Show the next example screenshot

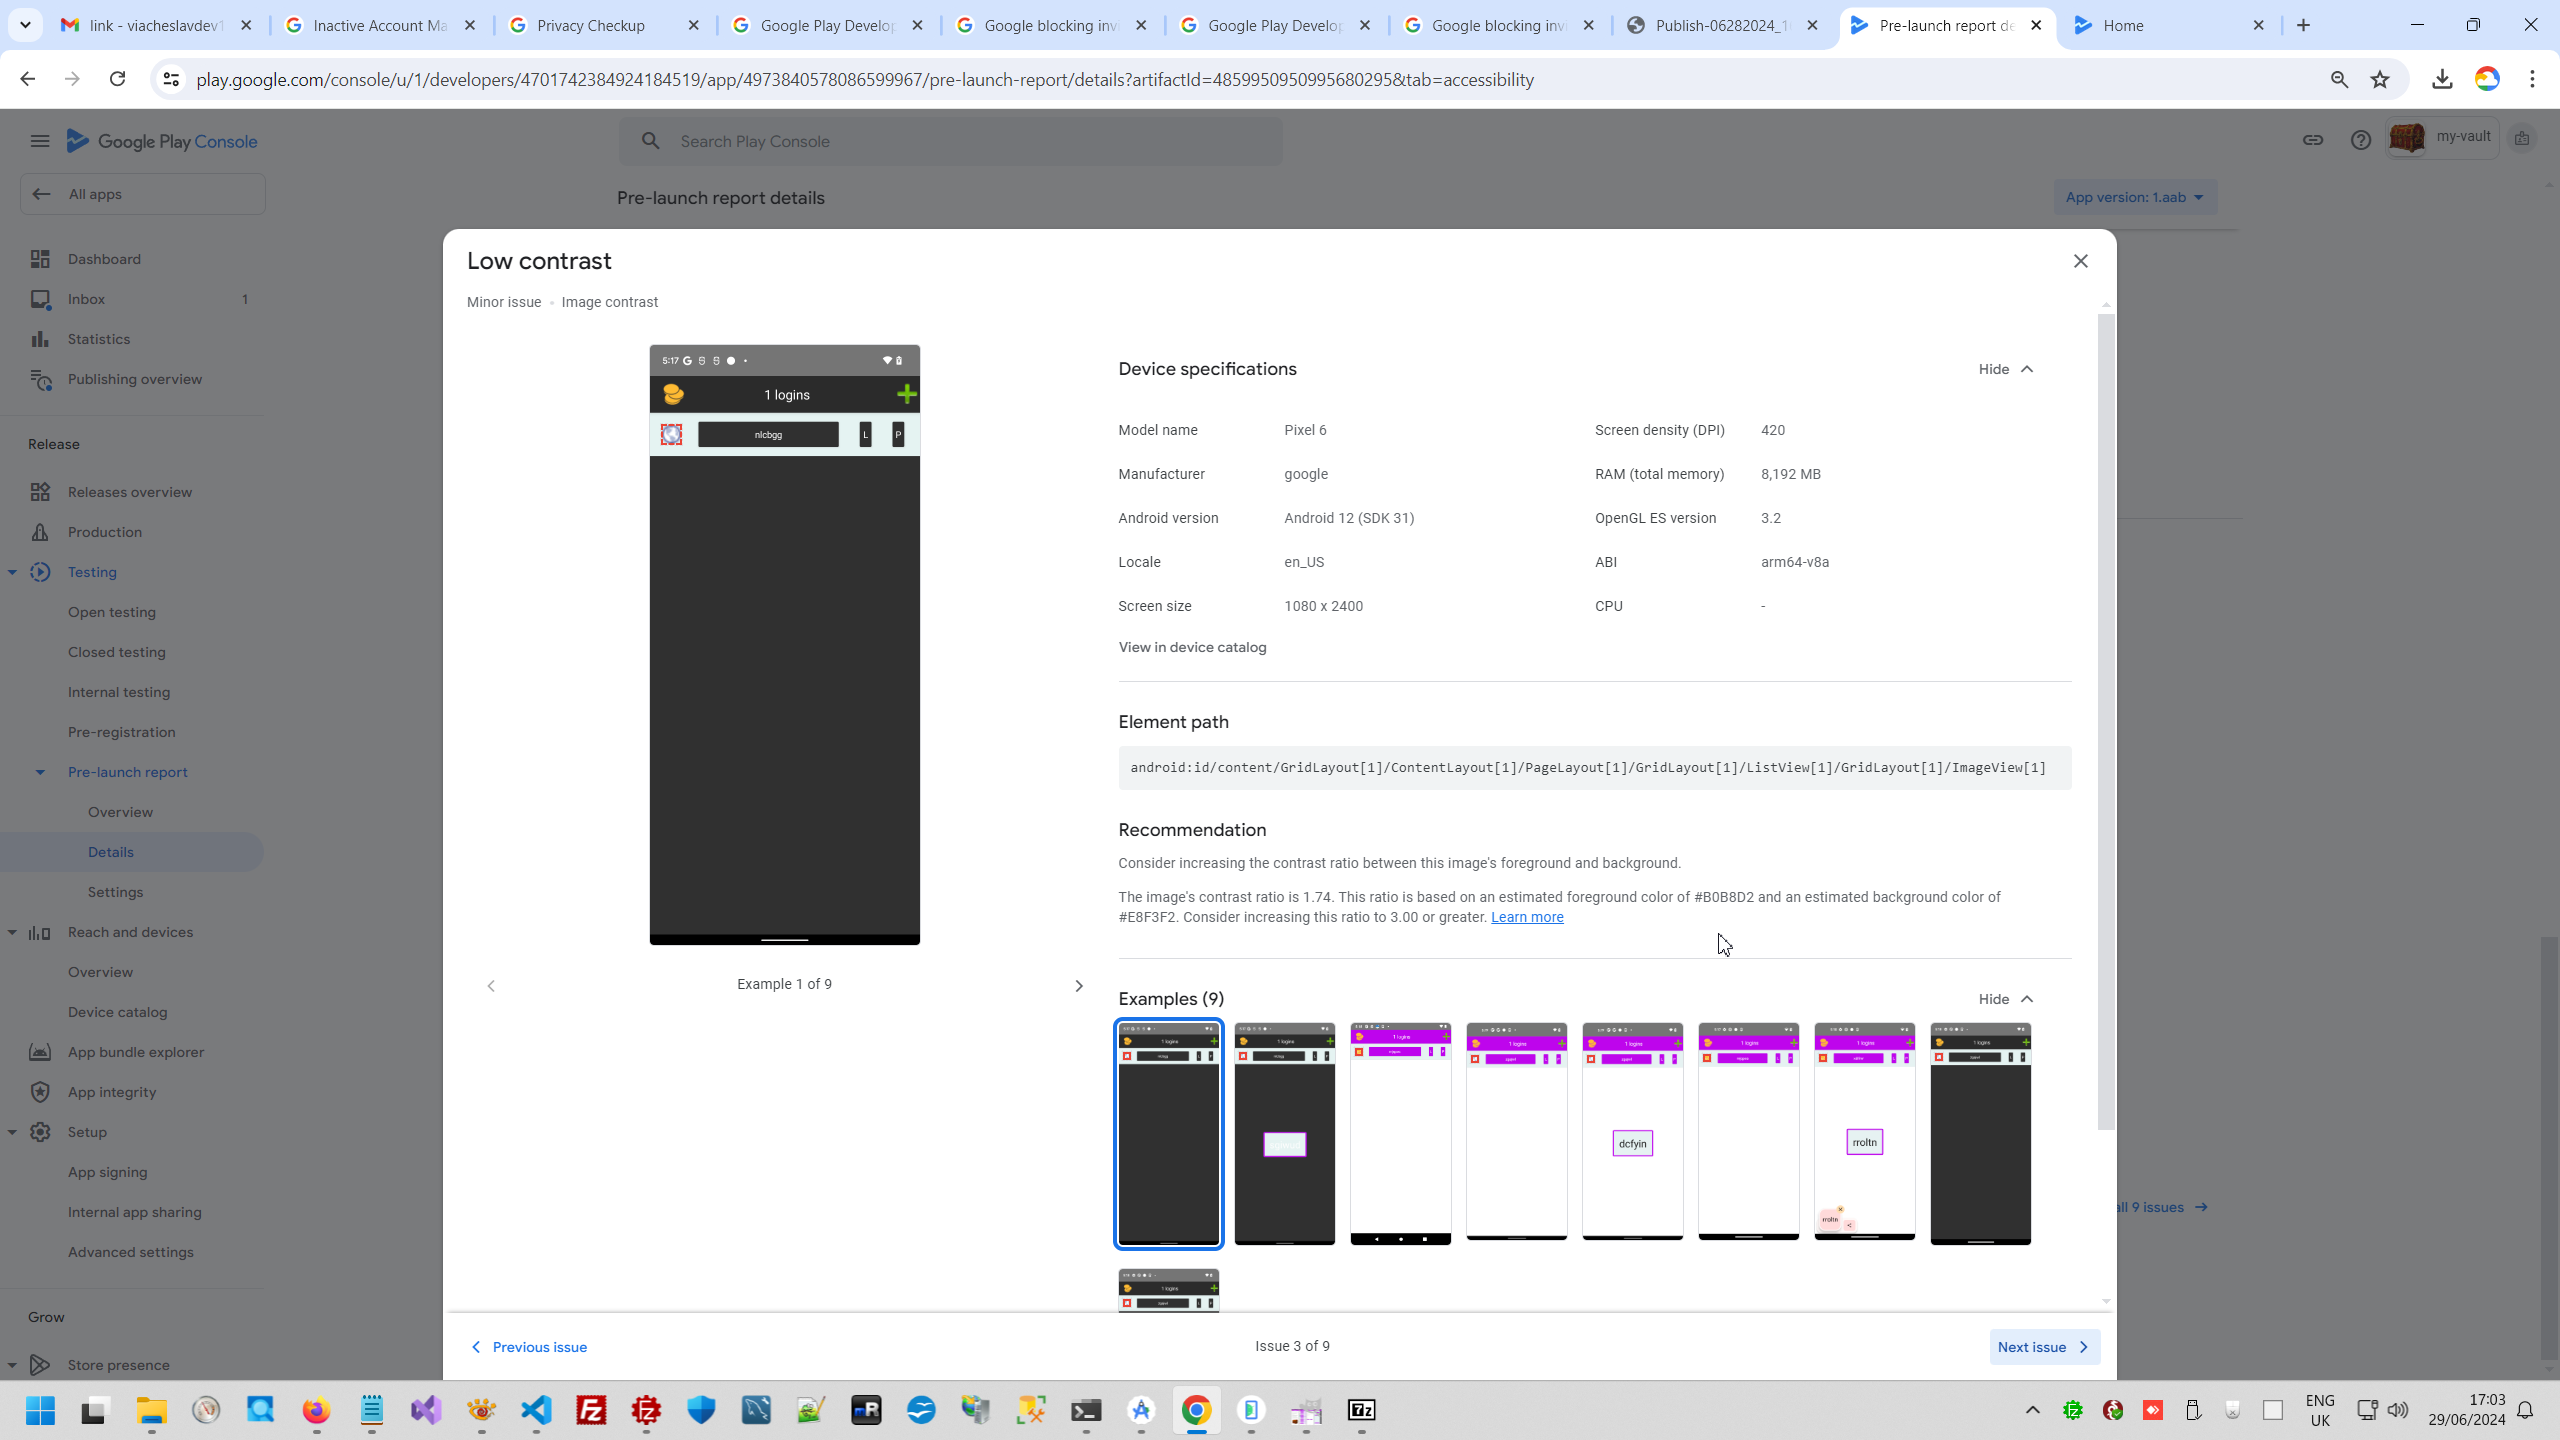click(x=1078, y=986)
